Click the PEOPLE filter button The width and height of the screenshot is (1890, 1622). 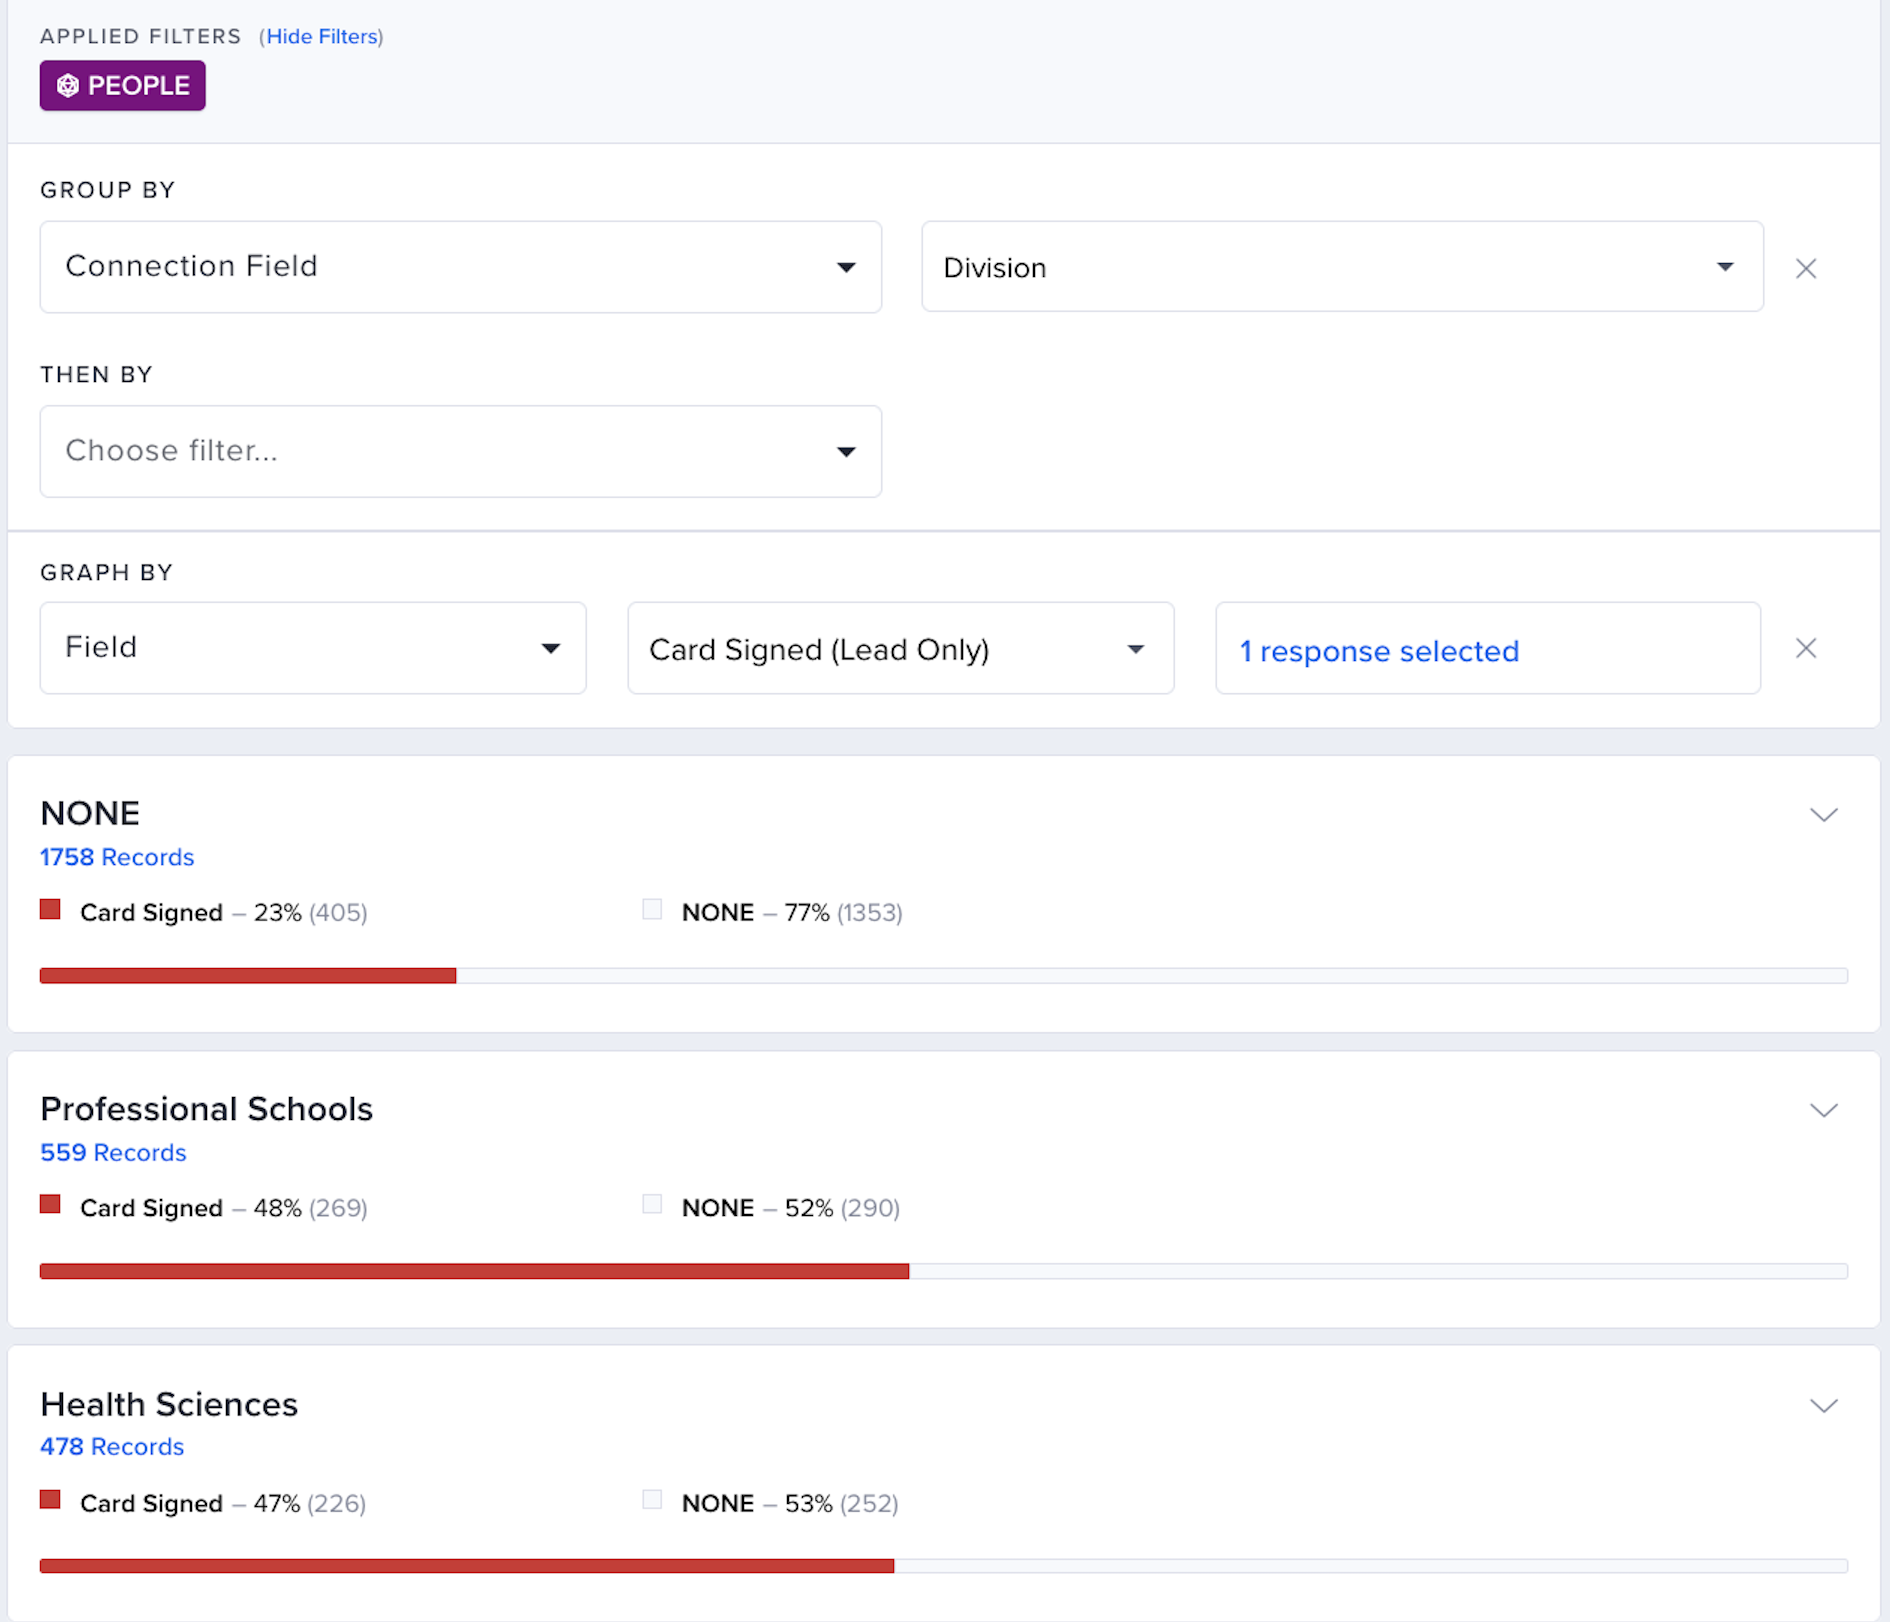pos(123,86)
